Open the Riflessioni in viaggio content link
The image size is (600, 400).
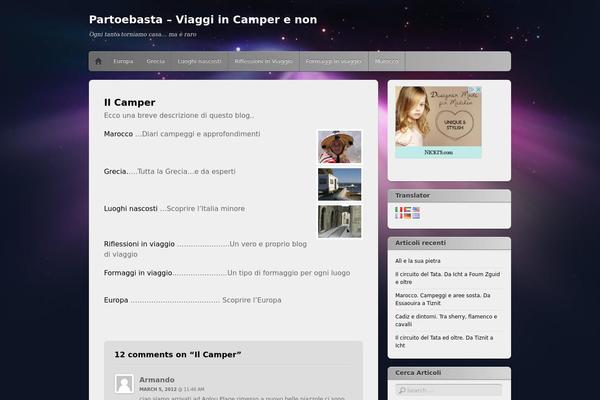[x=139, y=244]
